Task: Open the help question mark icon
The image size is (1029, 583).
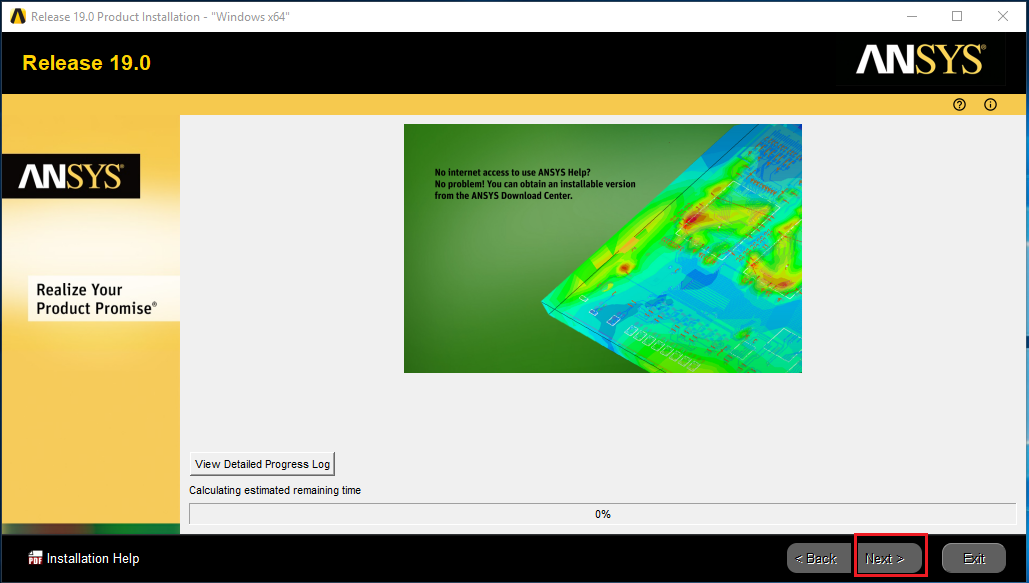Action: [959, 104]
